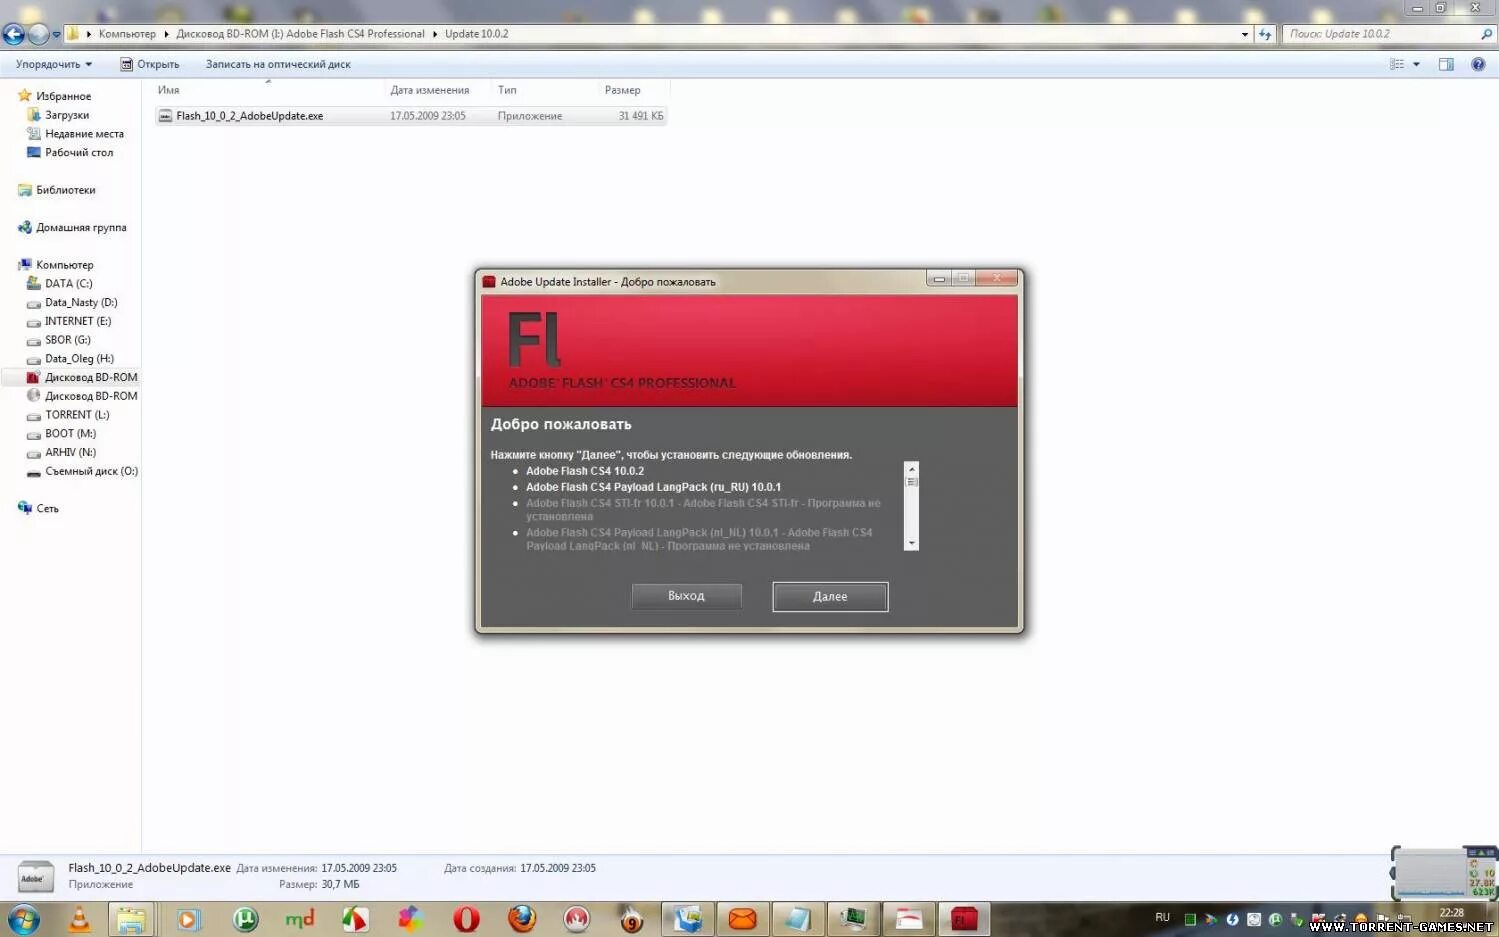This screenshot has width=1499, height=937.
Task: Open the view options dropdown arrow
Action: click(x=1416, y=64)
